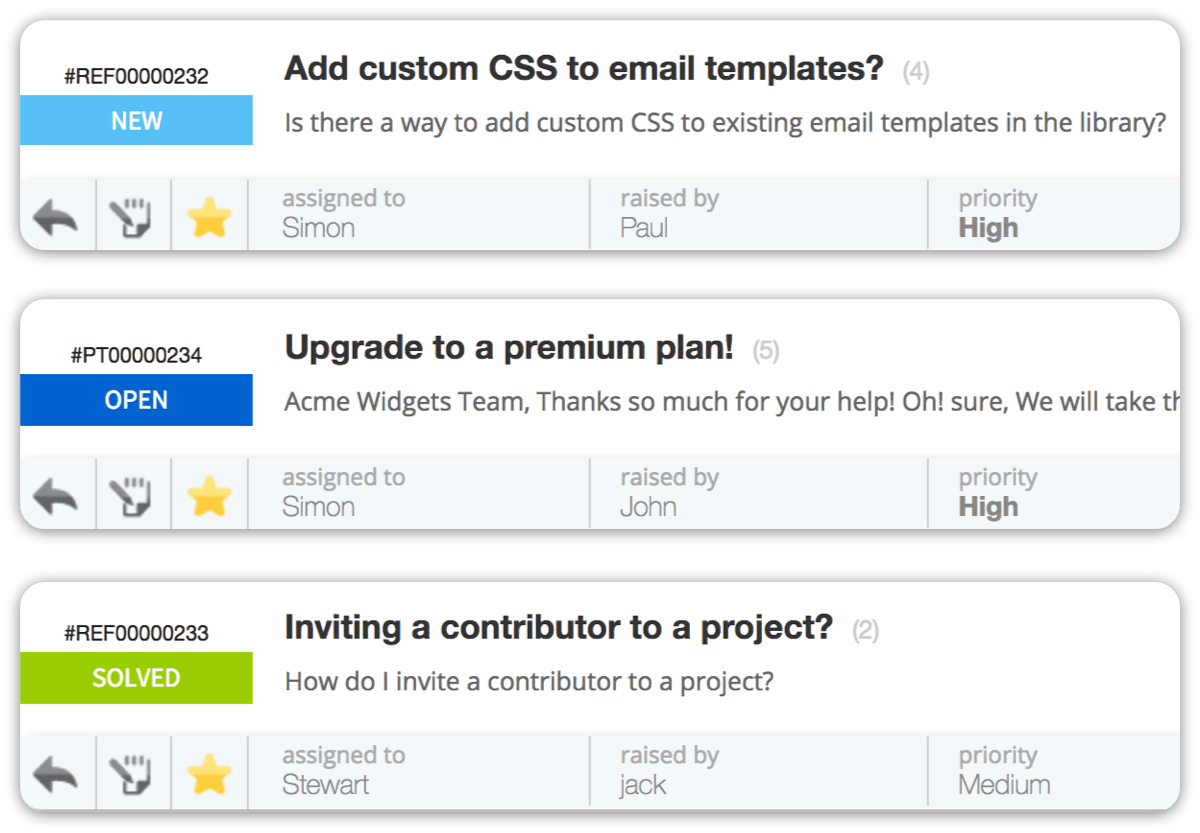Change assignee Simon on the CSS ticket
This screenshot has width=1200, height=833.
pyautogui.click(x=318, y=228)
